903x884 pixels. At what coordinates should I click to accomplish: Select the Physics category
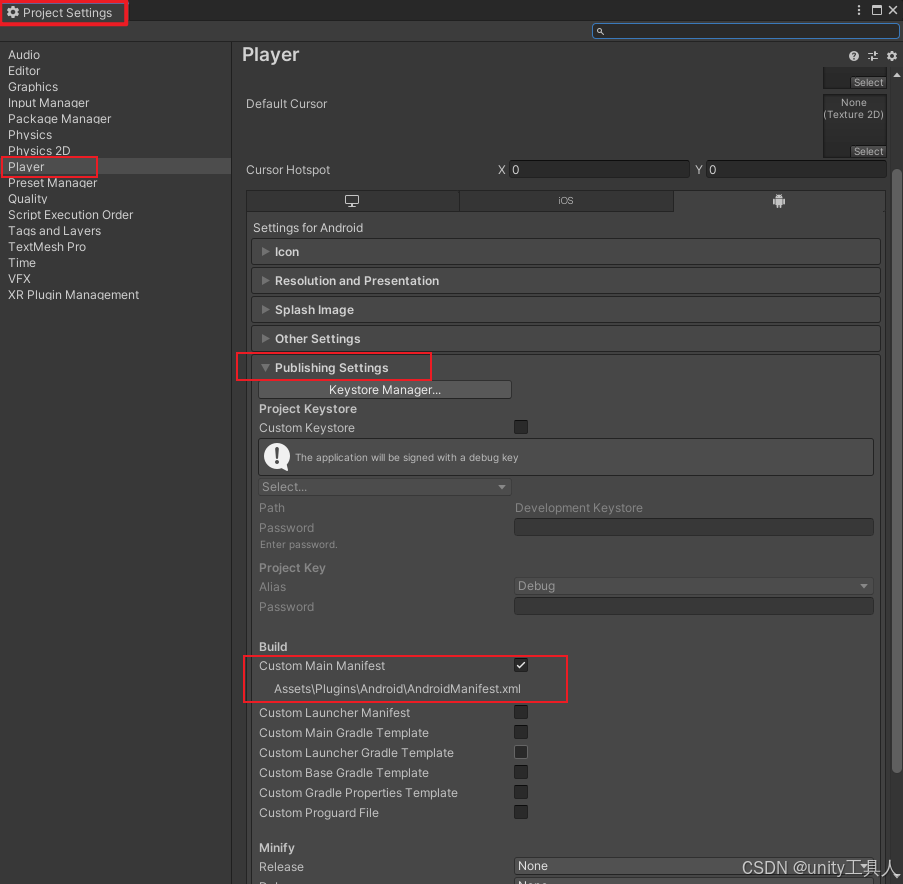coord(30,135)
